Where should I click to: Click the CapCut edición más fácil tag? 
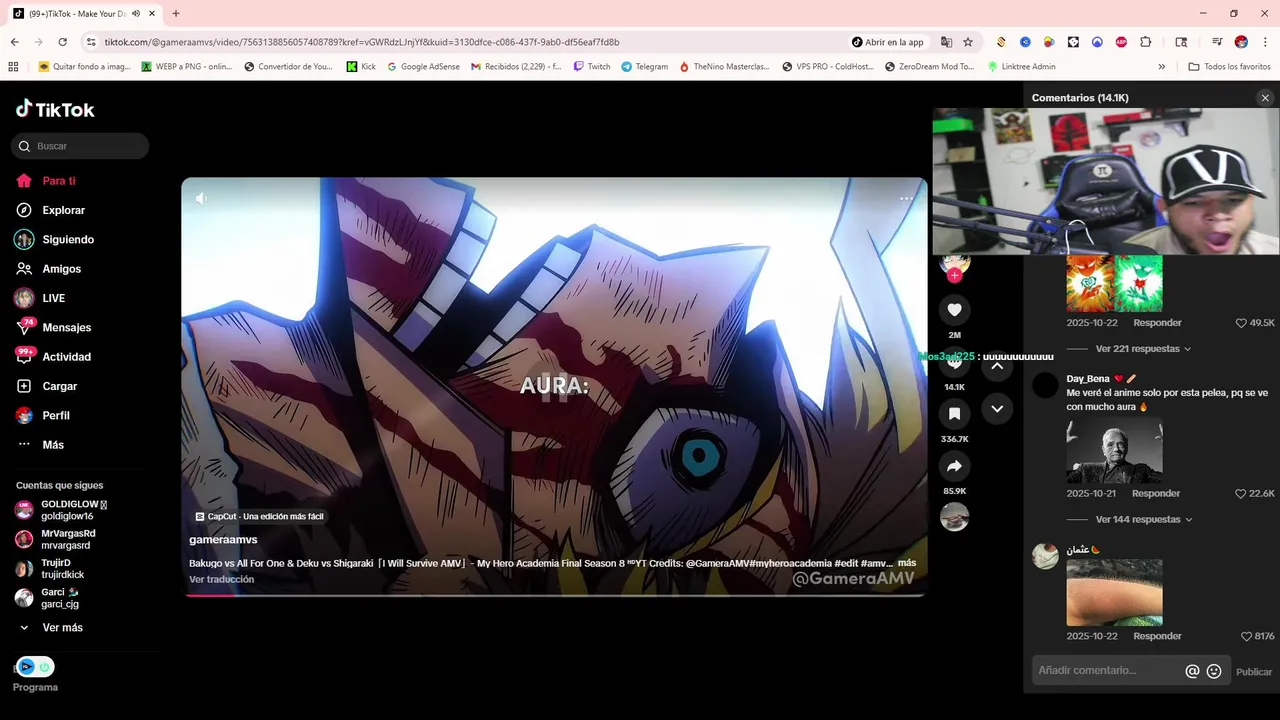(259, 516)
